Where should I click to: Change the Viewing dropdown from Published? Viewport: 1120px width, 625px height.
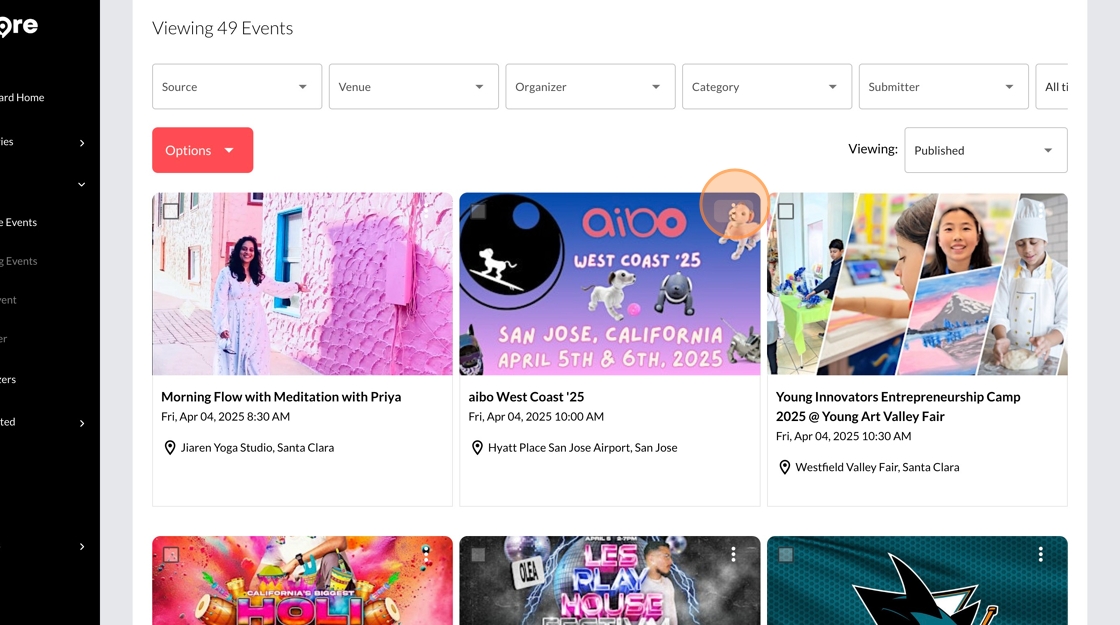pos(986,150)
